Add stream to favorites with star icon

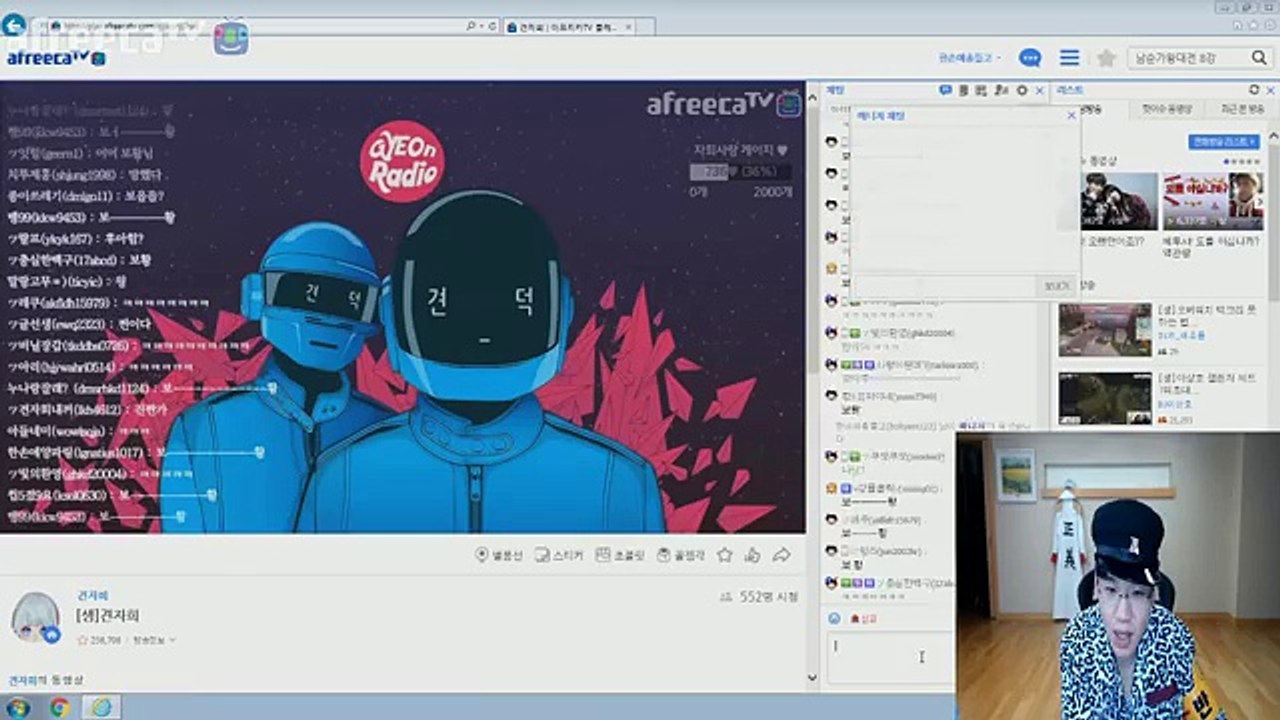725,555
